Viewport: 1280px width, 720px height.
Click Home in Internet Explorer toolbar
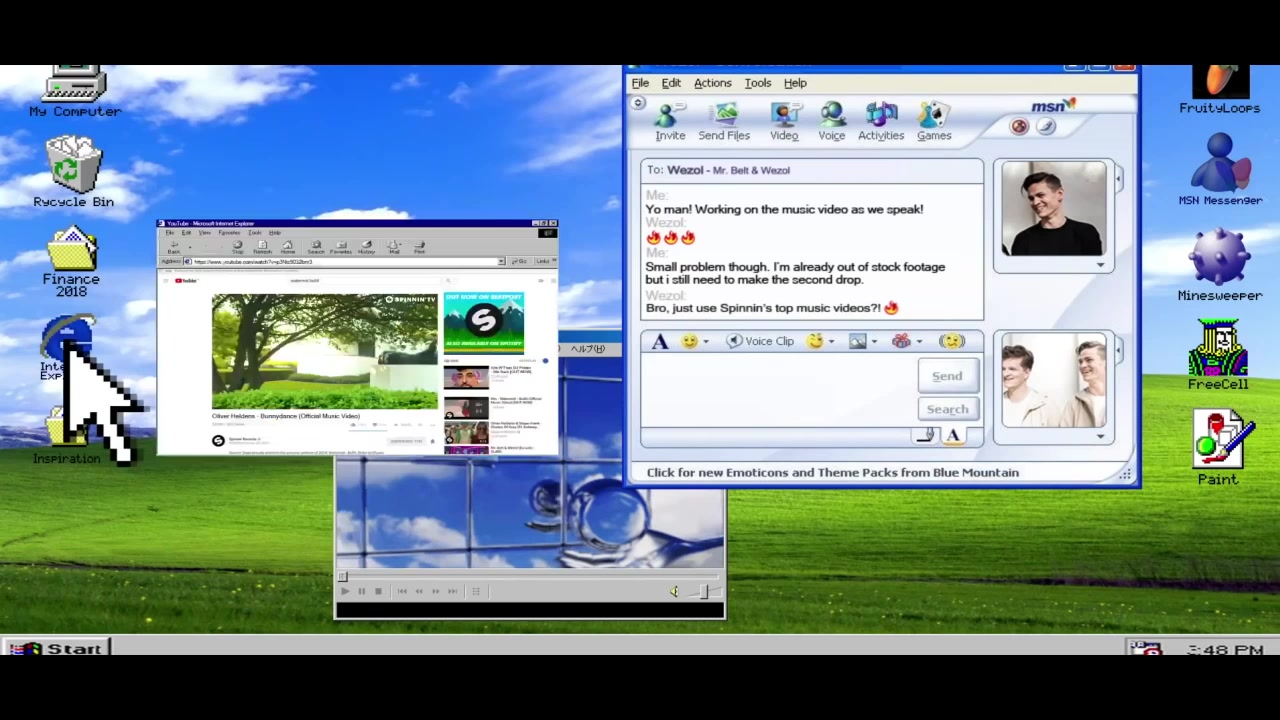click(x=288, y=246)
